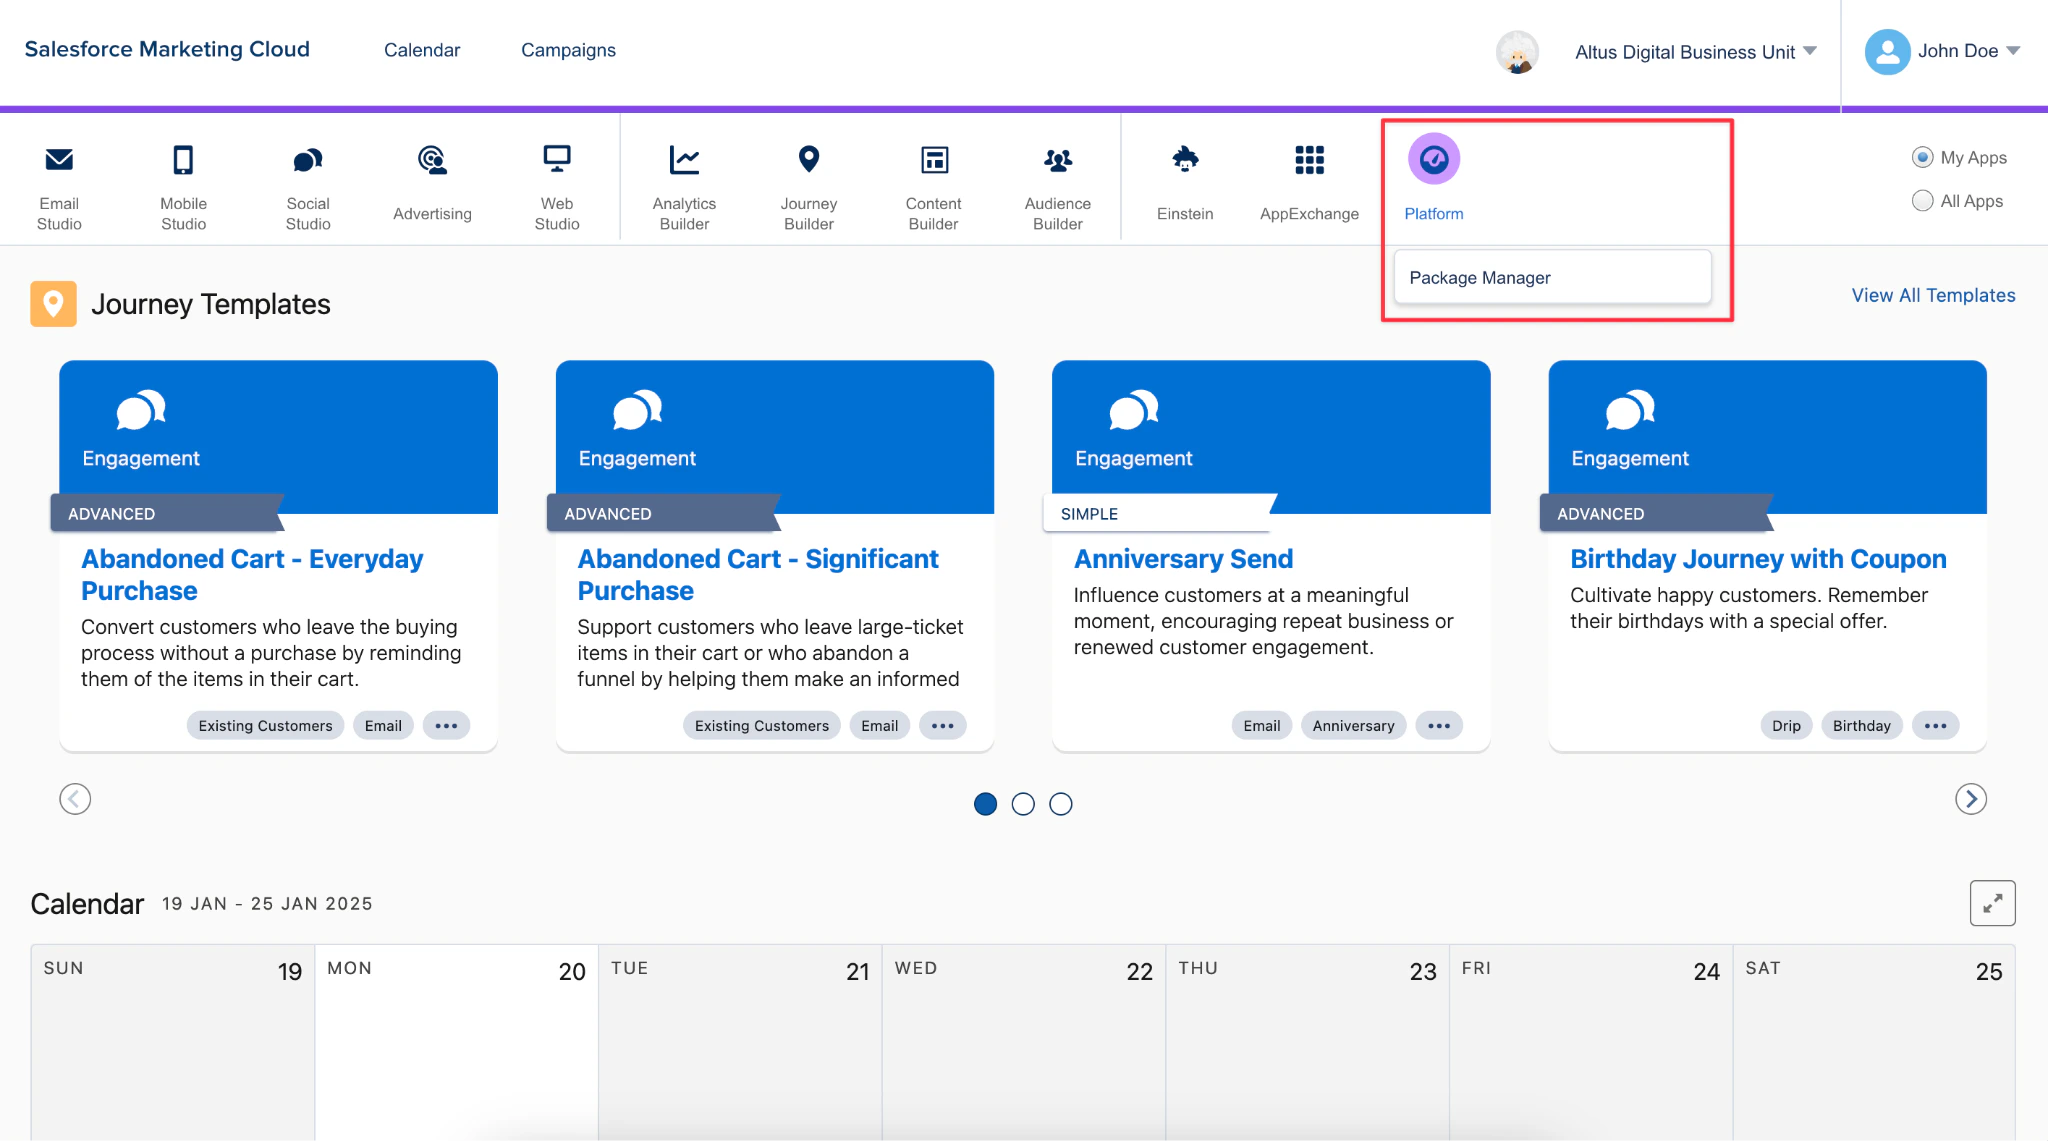Viewport: 2048px width, 1141px height.
Task: Click the Einstein mascot avatar in header
Action: pos(1517,52)
